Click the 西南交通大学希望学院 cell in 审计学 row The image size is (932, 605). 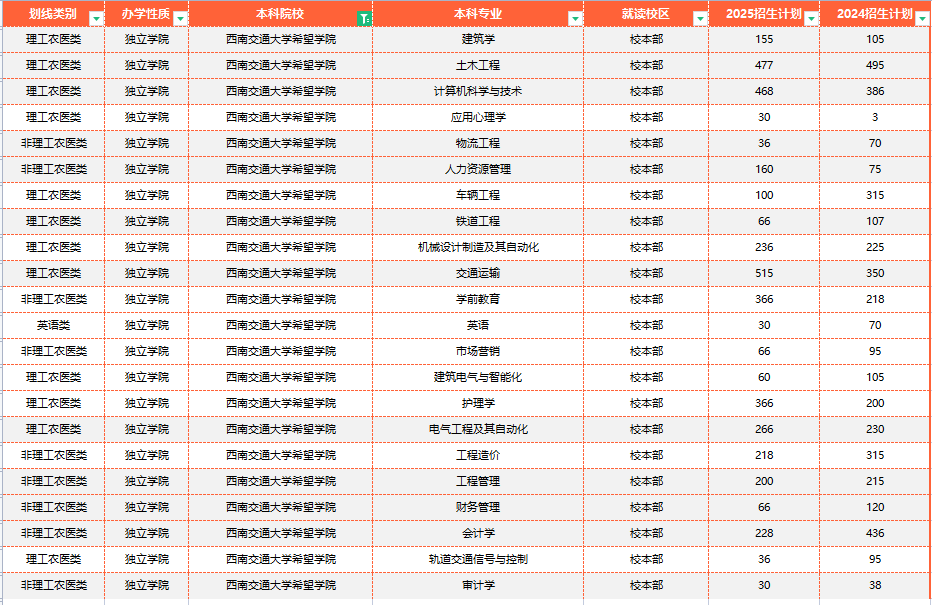click(x=281, y=585)
